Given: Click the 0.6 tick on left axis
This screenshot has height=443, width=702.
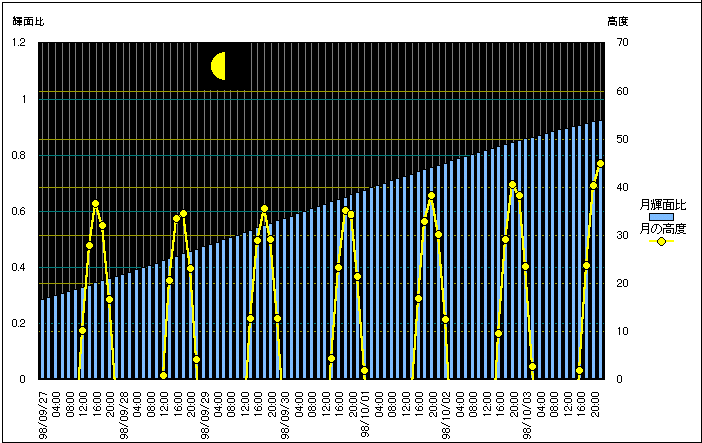Looking at the screenshot, I should pyautogui.click(x=19, y=211).
